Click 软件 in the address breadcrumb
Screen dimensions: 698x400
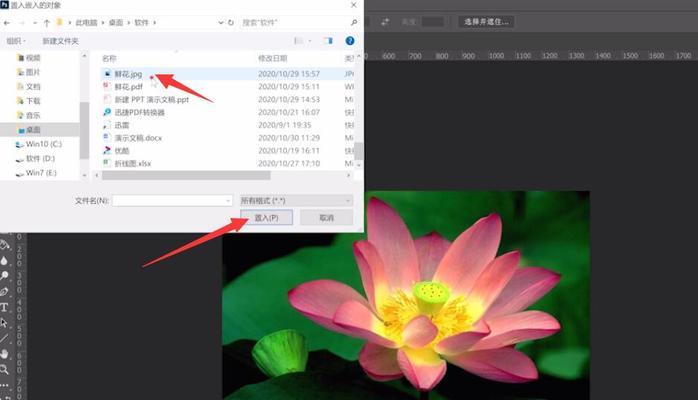coord(141,22)
